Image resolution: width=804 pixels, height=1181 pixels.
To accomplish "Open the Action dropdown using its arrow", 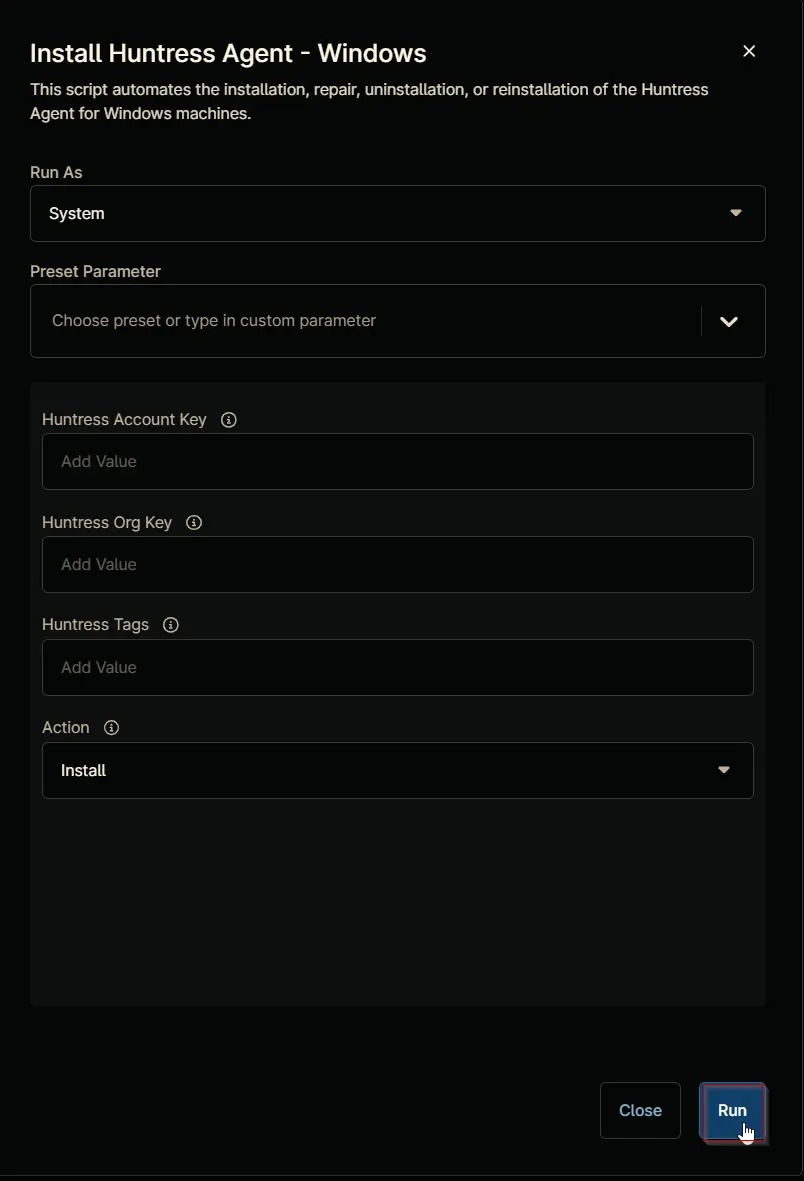I will tap(724, 770).
